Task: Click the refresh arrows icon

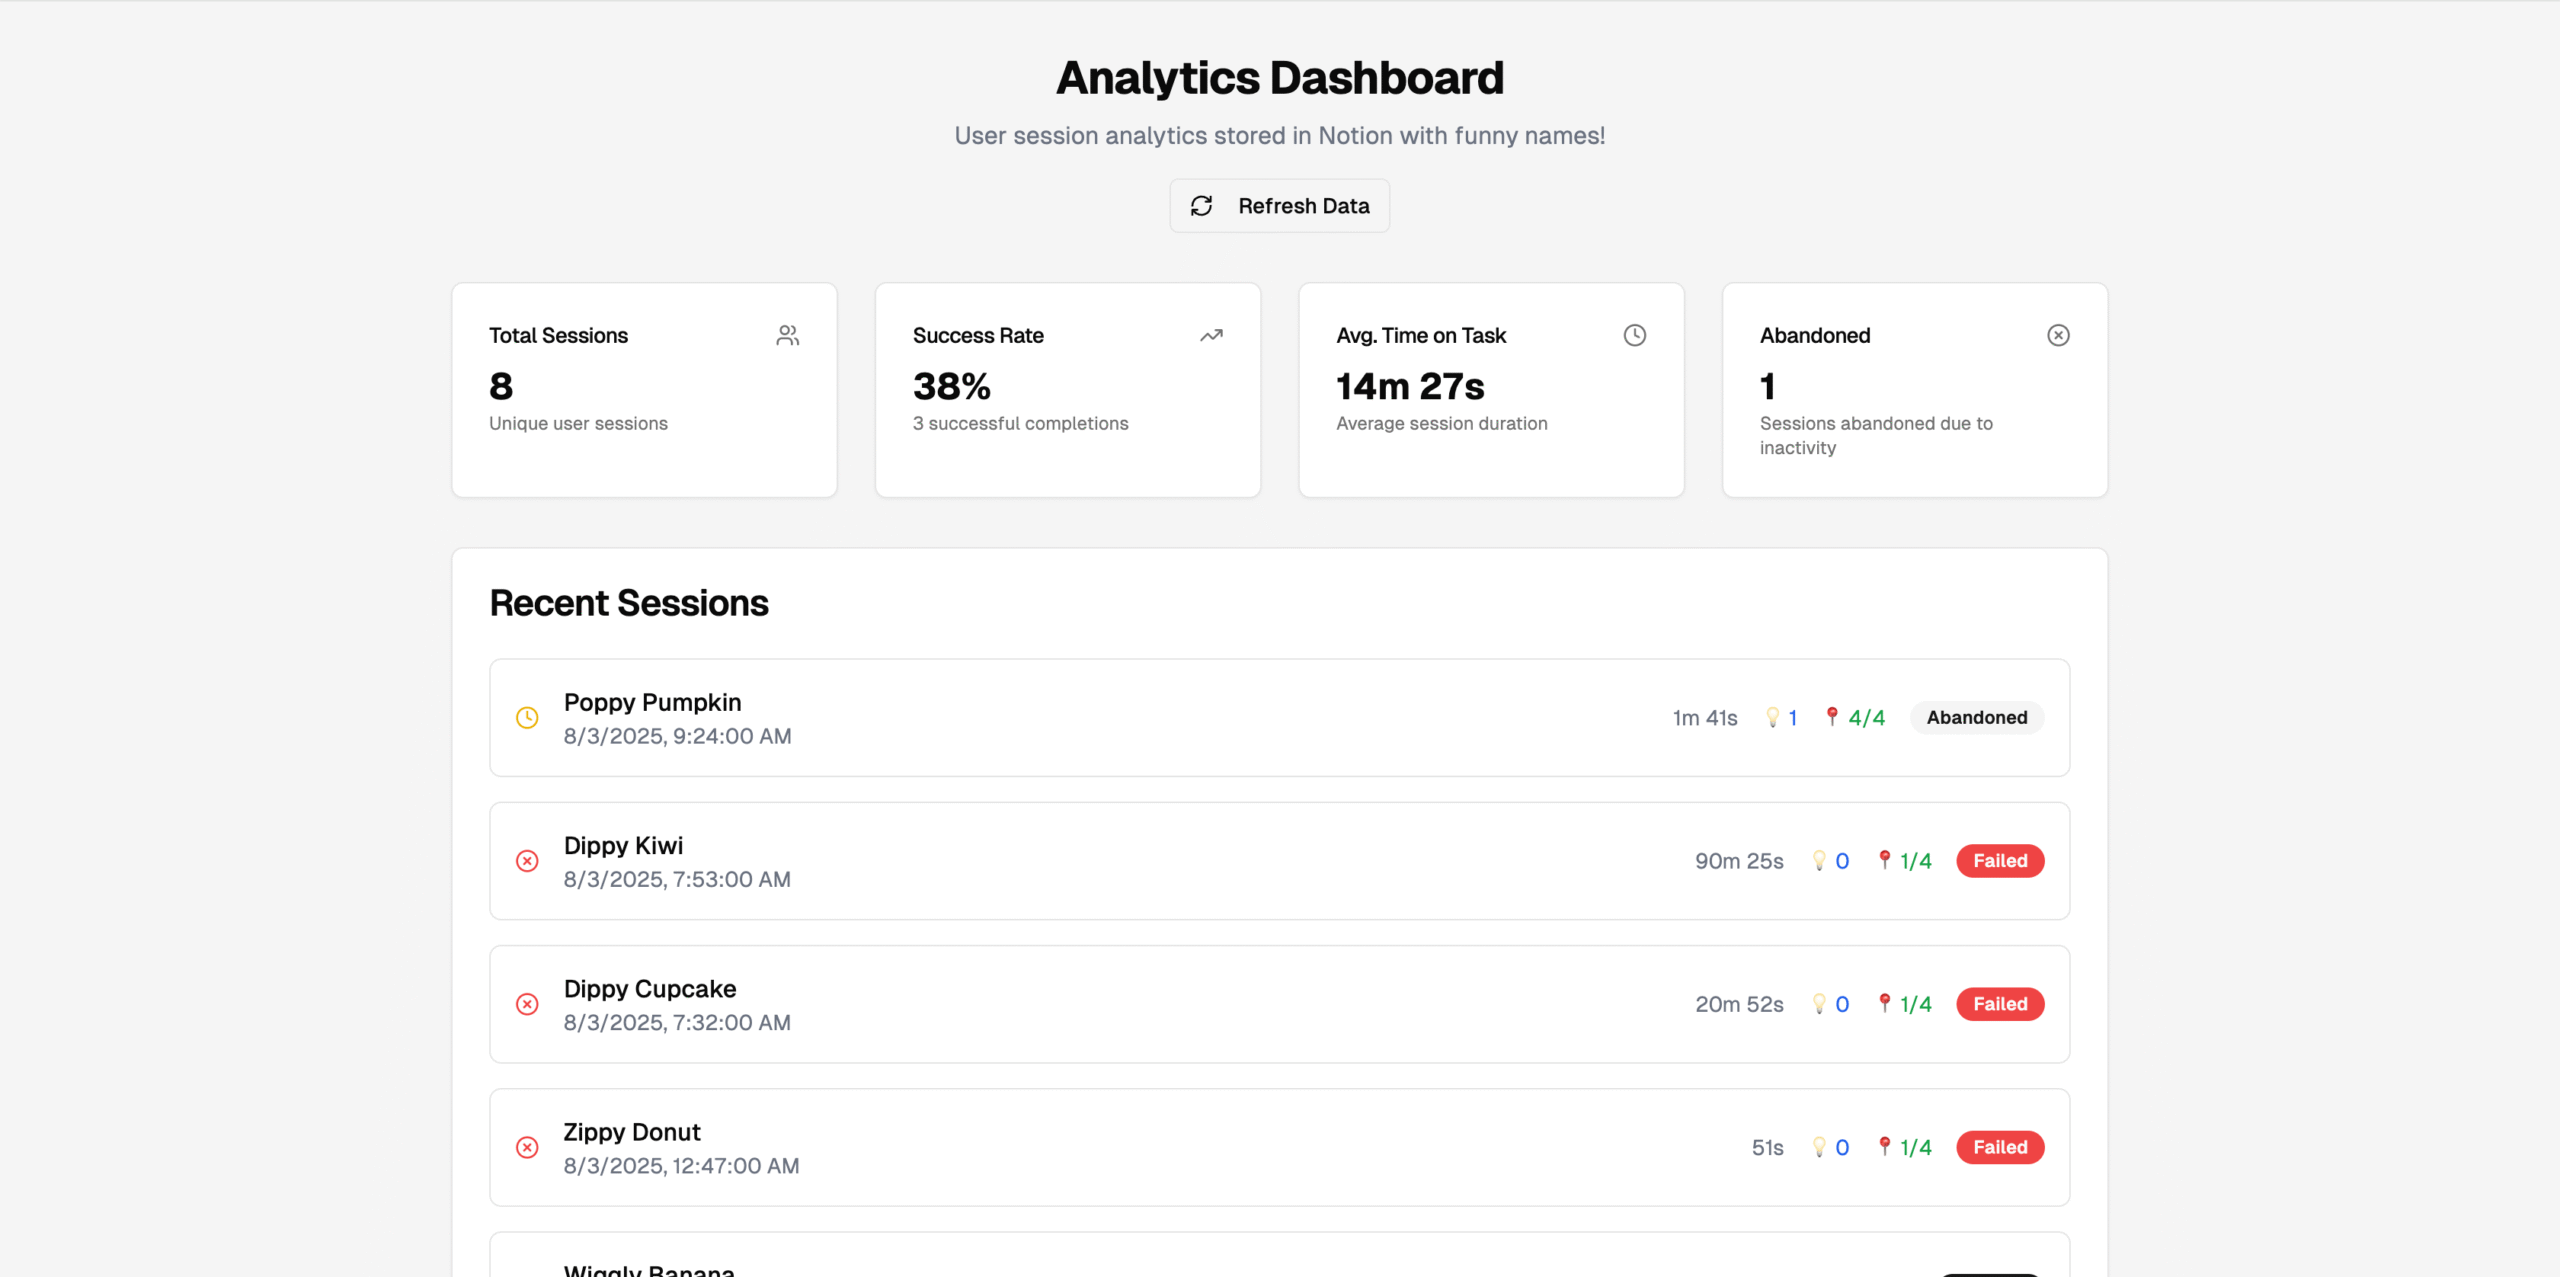Action: (1201, 206)
